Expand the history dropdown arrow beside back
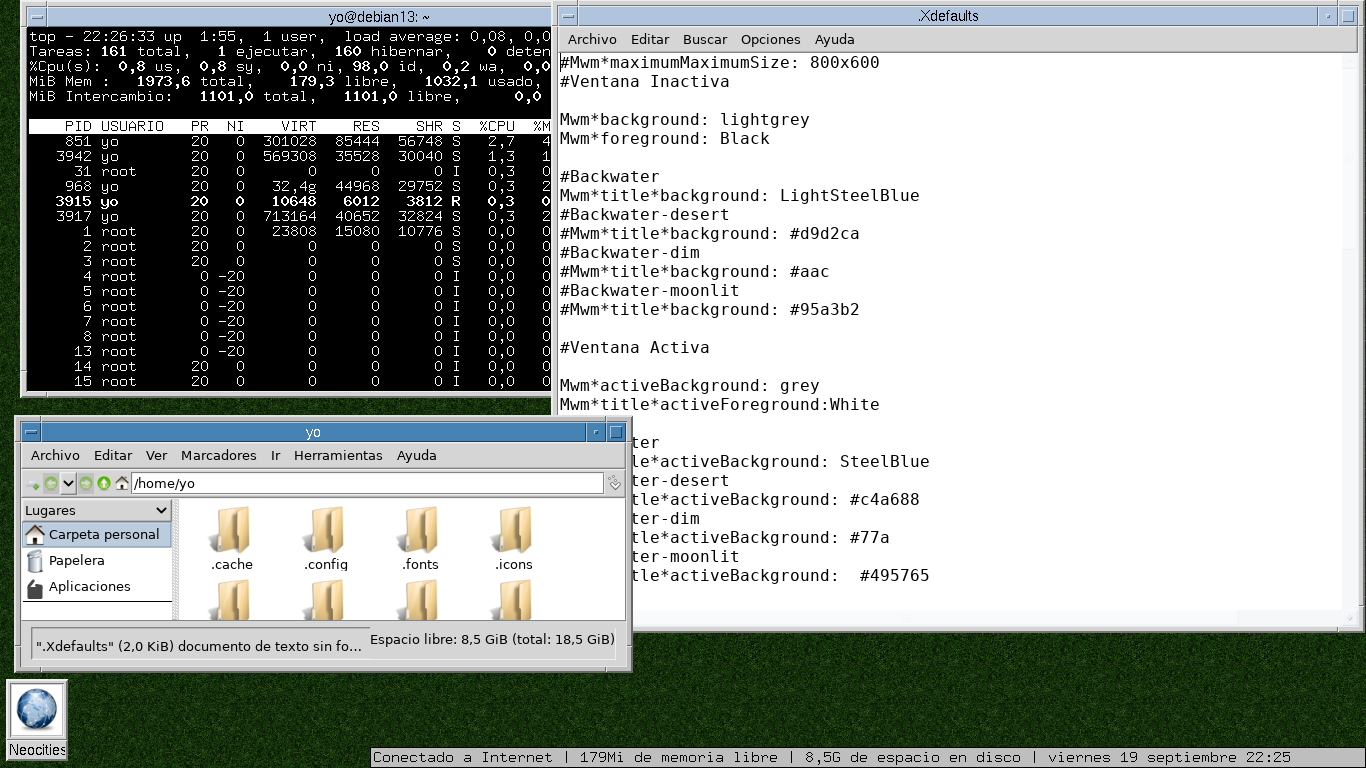 (68, 484)
